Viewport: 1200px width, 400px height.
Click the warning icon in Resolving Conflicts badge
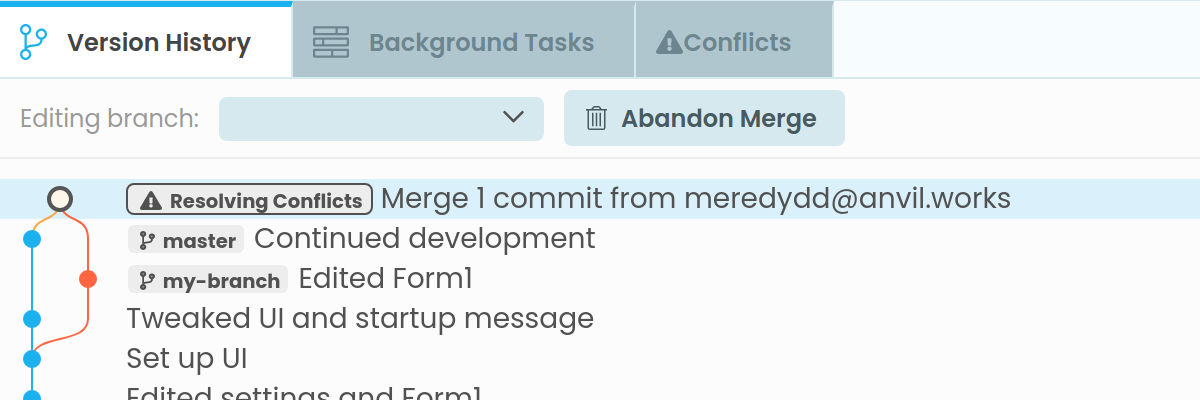click(150, 201)
